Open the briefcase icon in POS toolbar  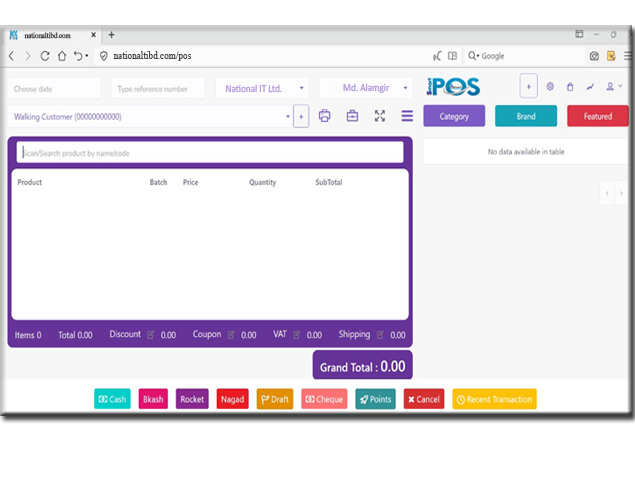[352, 116]
